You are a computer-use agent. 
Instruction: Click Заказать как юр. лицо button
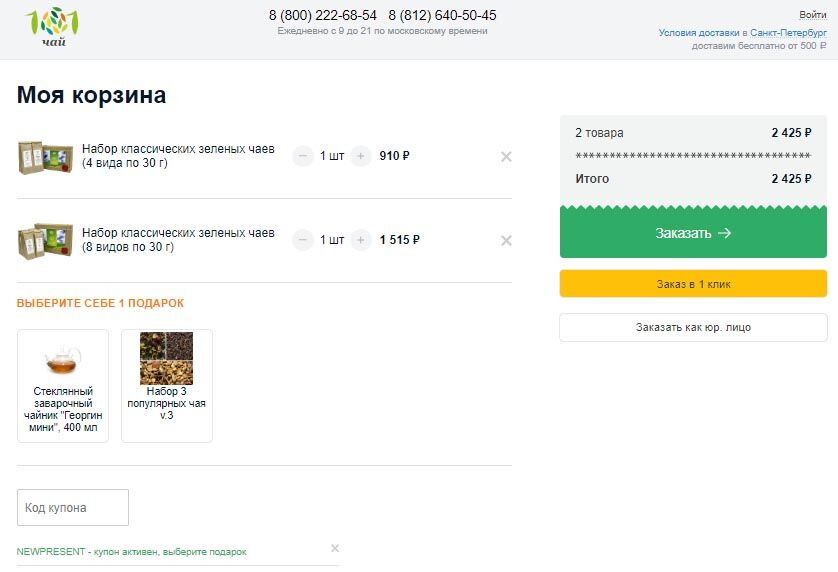click(x=693, y=328)
